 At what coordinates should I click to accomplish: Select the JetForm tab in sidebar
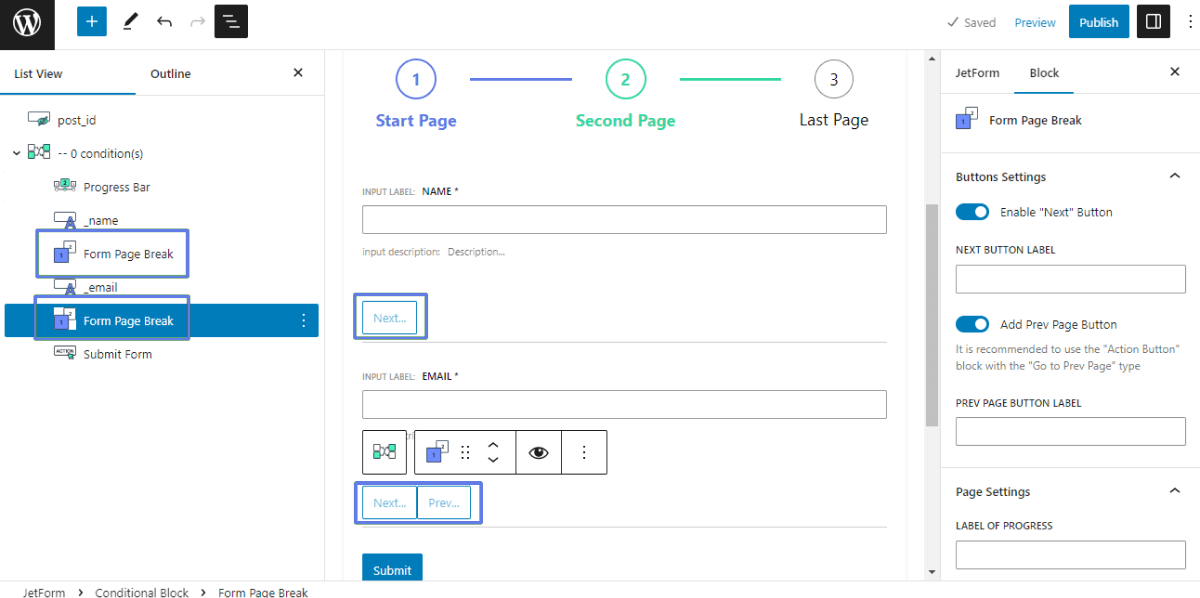click(x=977, y=72)
